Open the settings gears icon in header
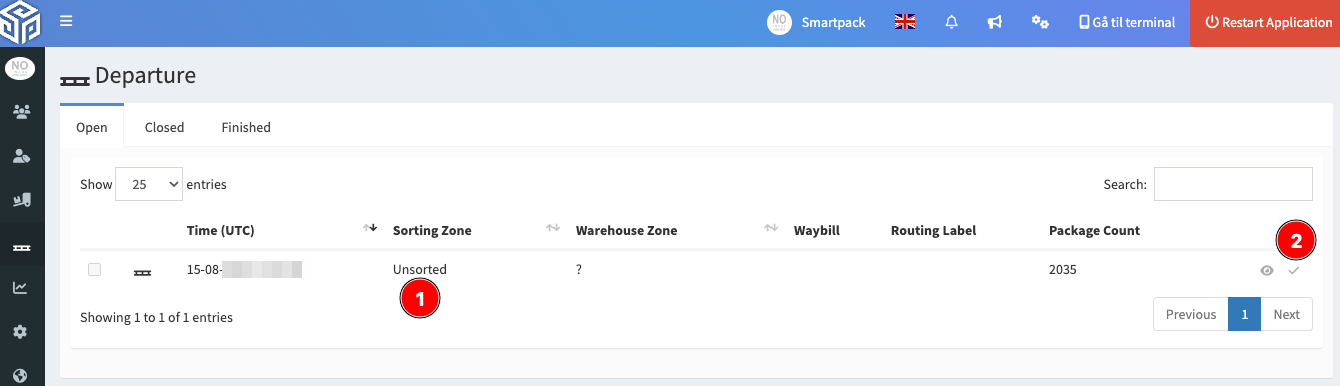Image resolution: width=1340 pixels, height=386 pixels. pos(1040,22)
